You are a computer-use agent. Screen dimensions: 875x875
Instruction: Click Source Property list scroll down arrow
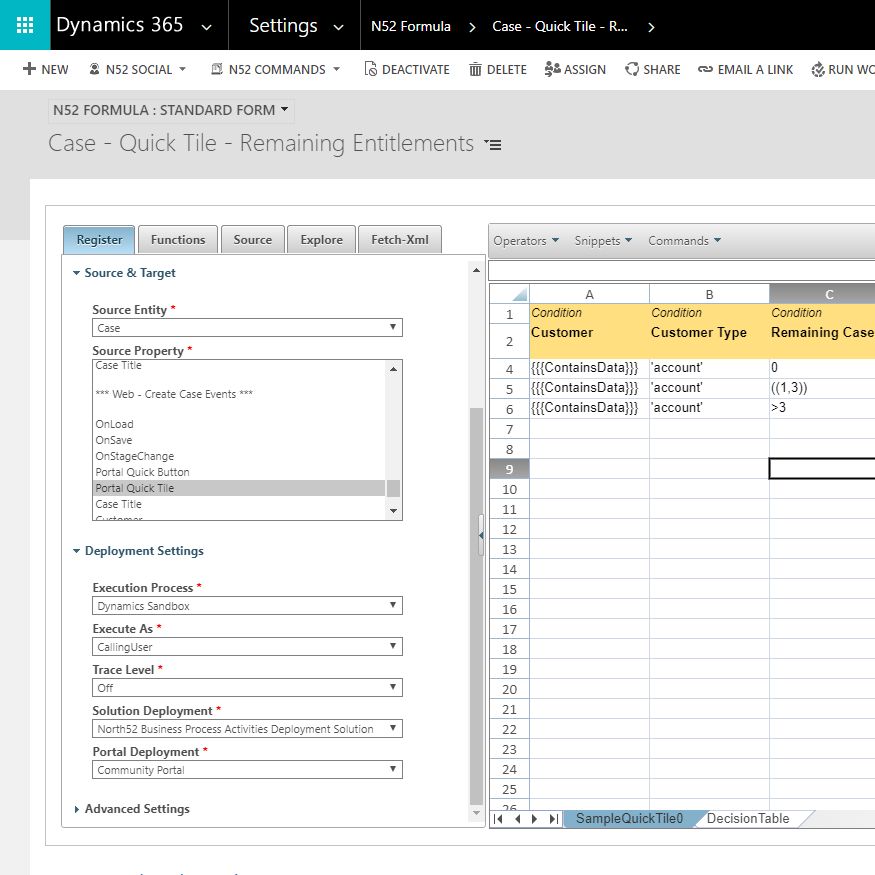(393, 511)
